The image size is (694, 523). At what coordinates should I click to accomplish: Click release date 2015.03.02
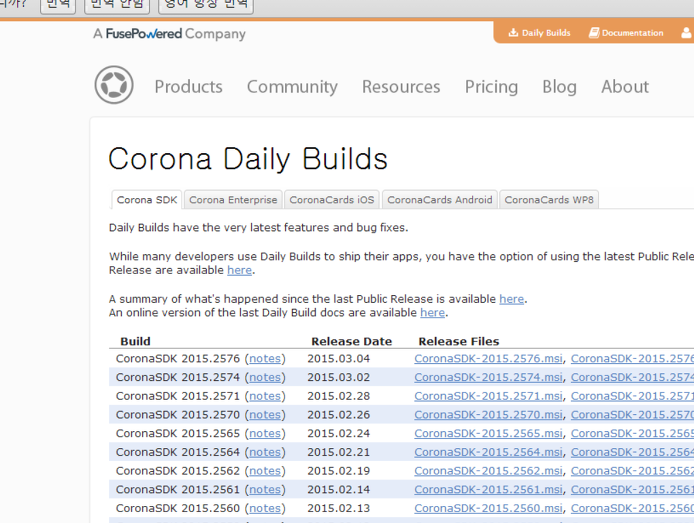(x=339, y=377)
